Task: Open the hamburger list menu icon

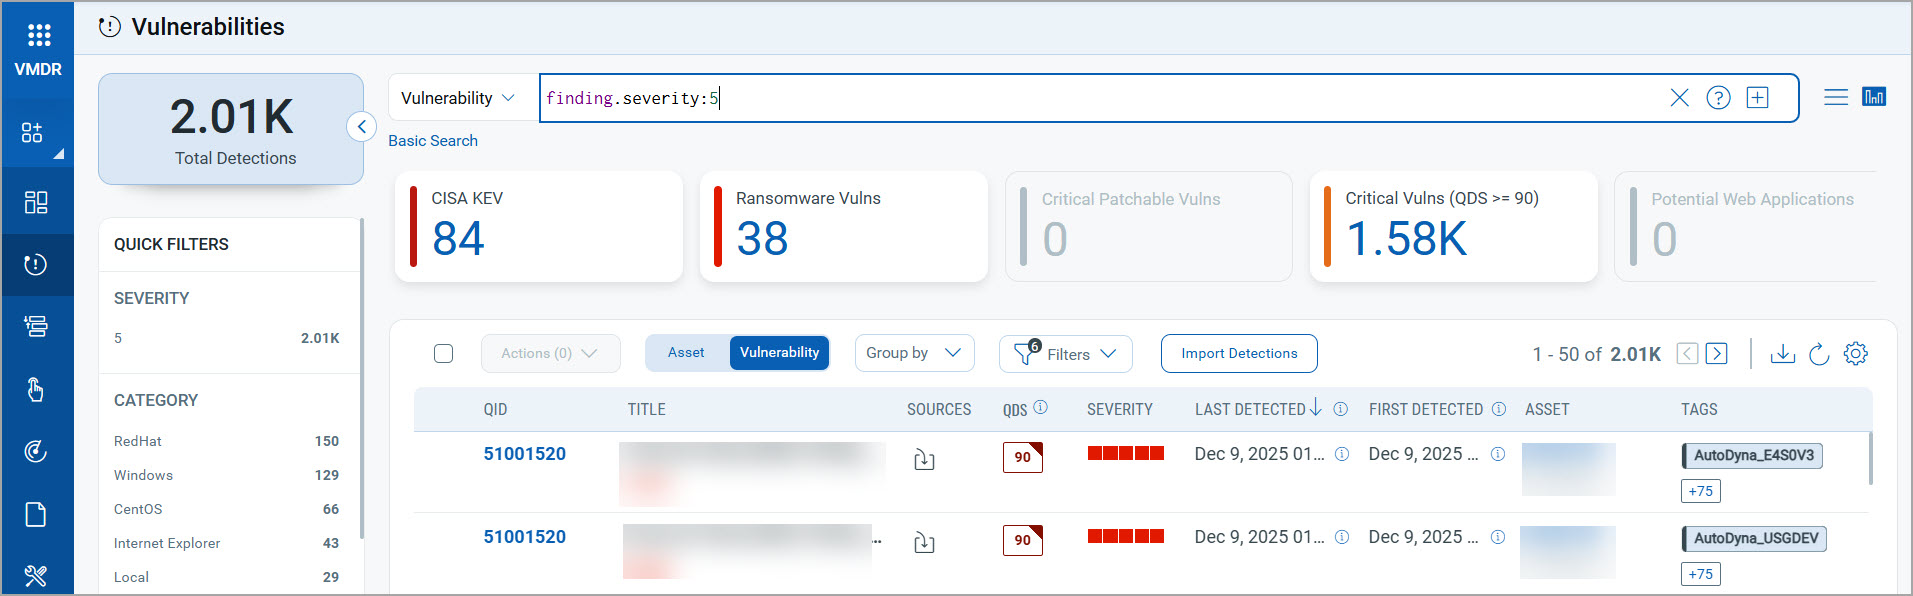Action: click(1836, 97)
